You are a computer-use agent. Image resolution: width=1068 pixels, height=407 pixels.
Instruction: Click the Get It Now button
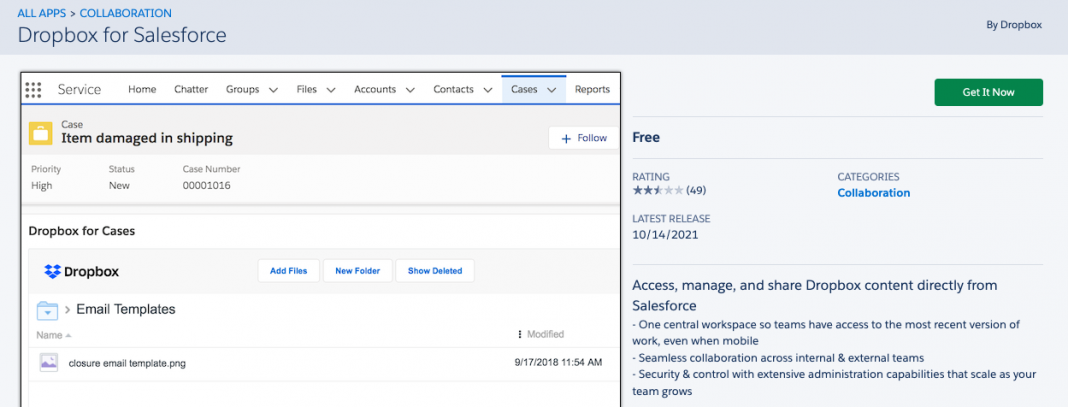pos(988,92)
